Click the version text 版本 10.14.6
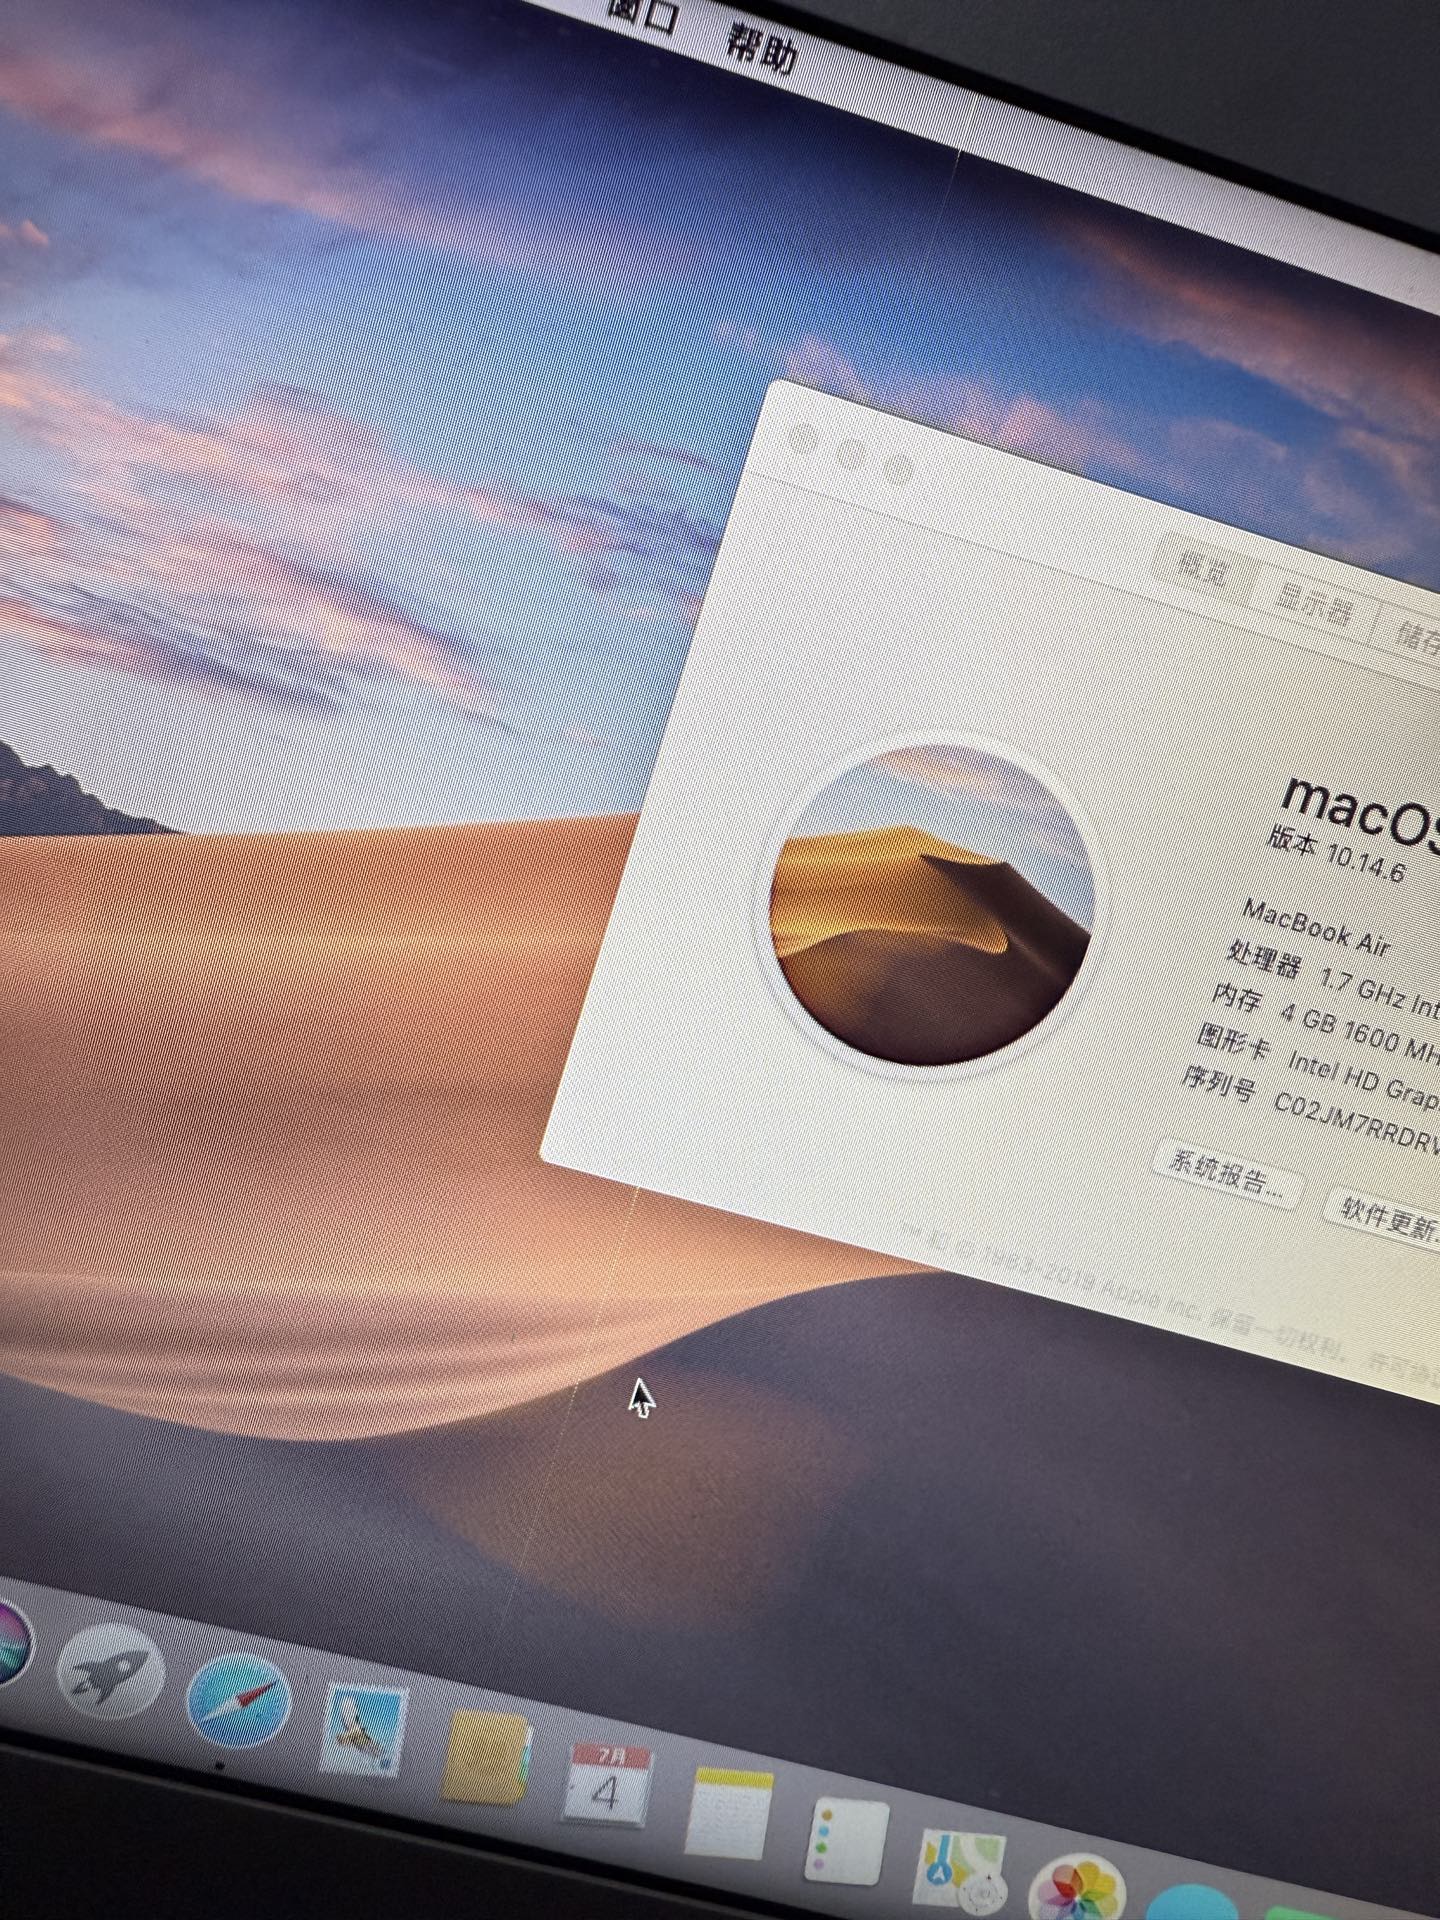This screenshot has height=1920, width=1440. (1337, 855)
